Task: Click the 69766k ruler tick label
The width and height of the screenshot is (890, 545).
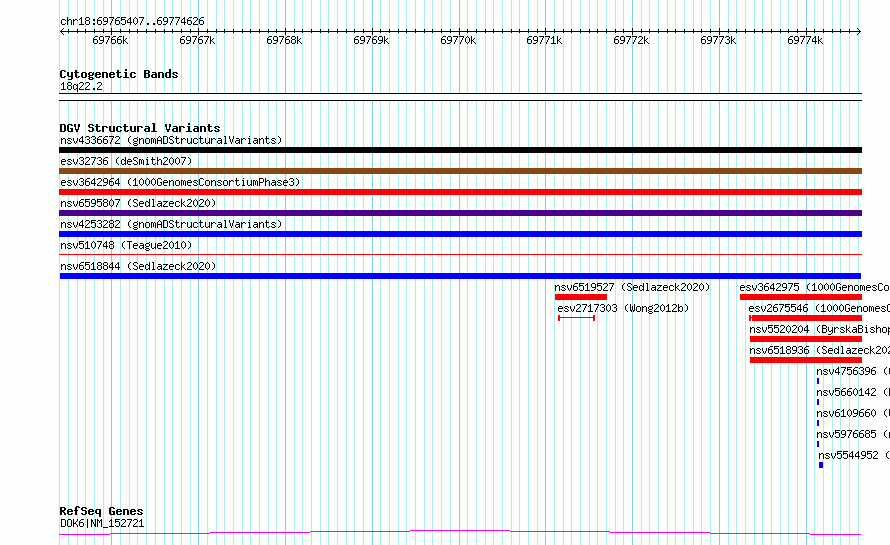Action: click(110, 40)
